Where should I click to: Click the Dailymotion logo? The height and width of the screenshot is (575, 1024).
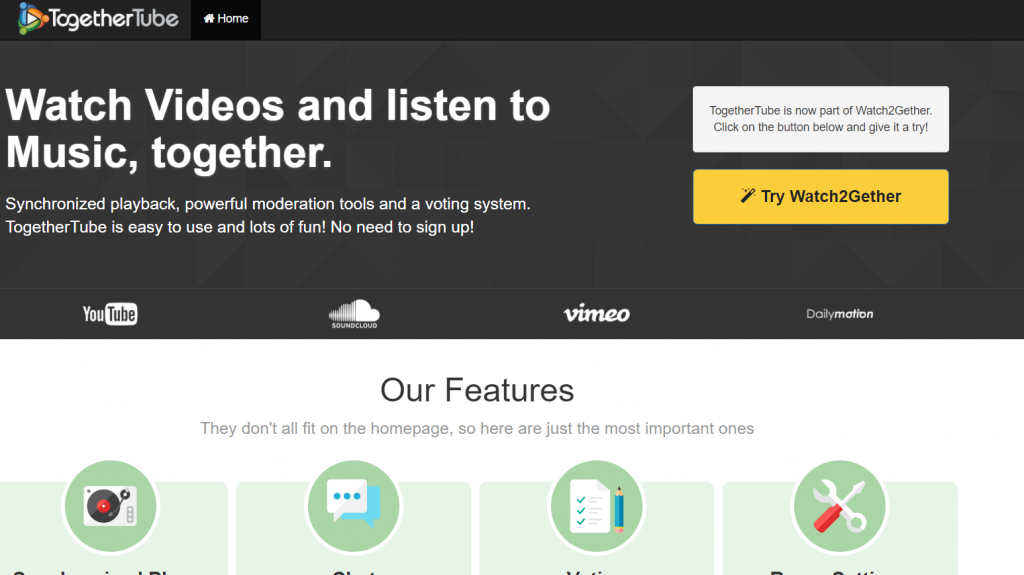(x=839, y=314)
